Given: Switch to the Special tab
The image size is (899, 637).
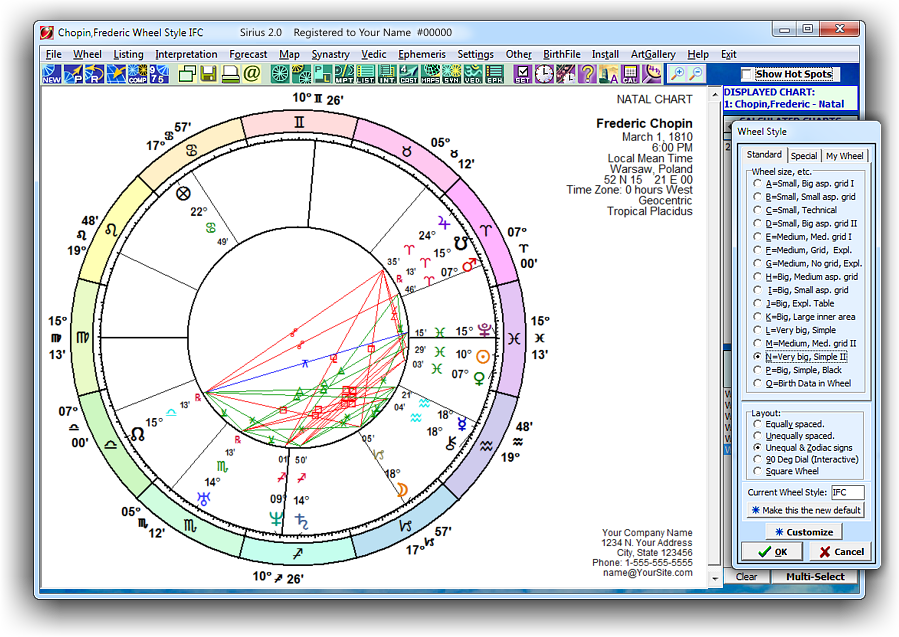Looking at the screenshot, I should [804, 155].
